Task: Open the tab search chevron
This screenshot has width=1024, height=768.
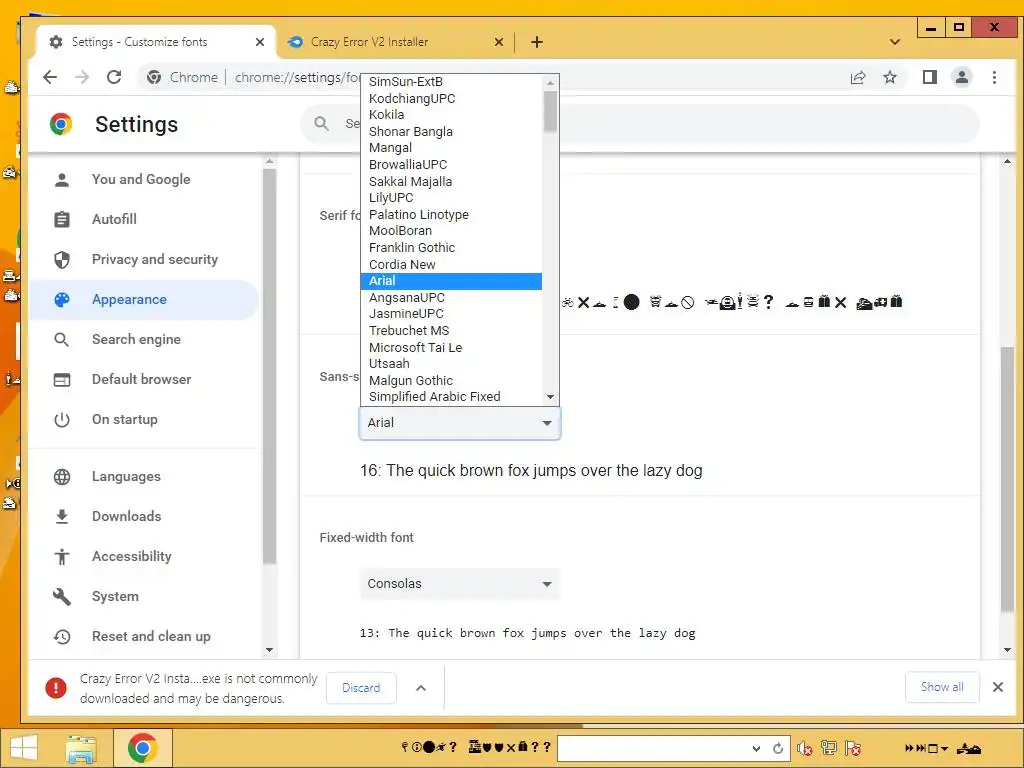Action: click(895, 42)
